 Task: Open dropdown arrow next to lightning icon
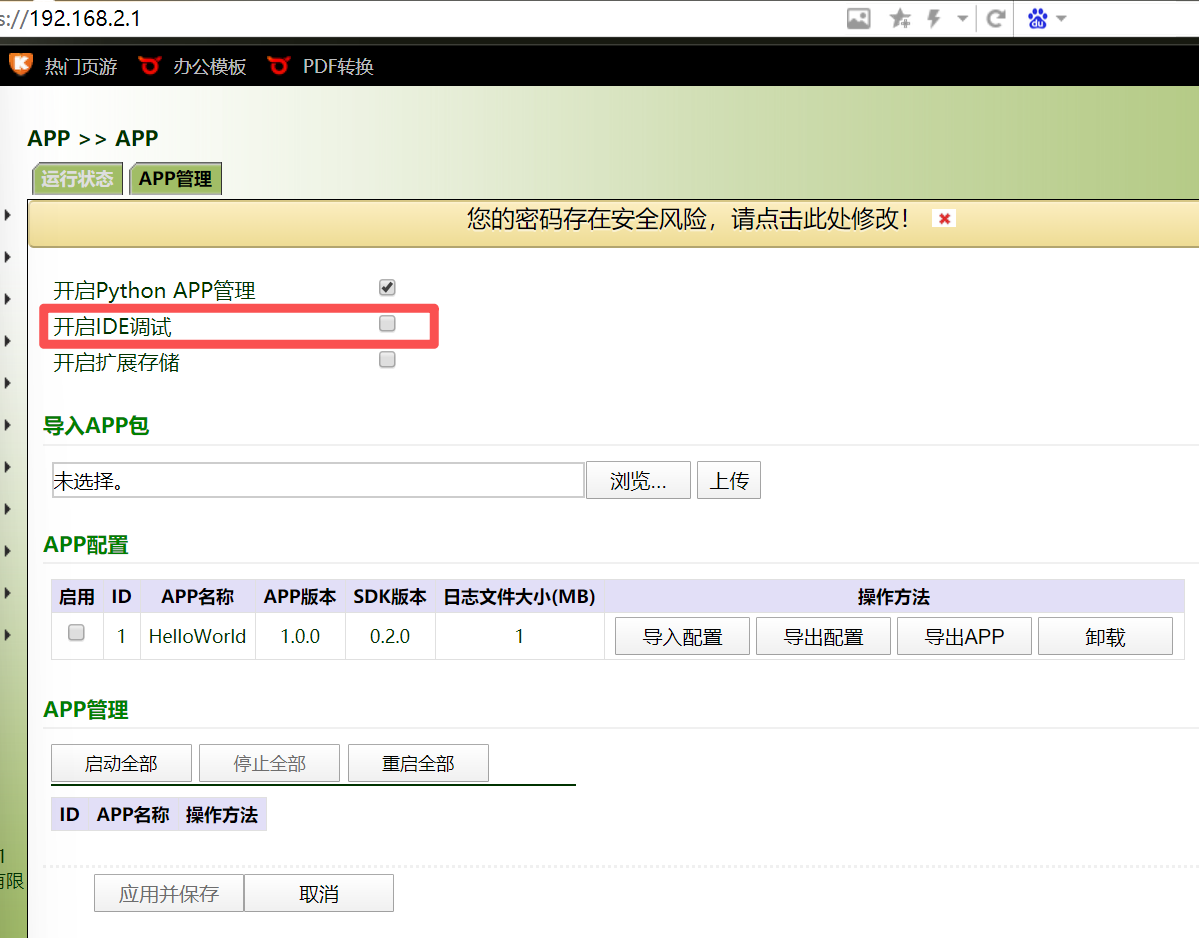(962, 18)
